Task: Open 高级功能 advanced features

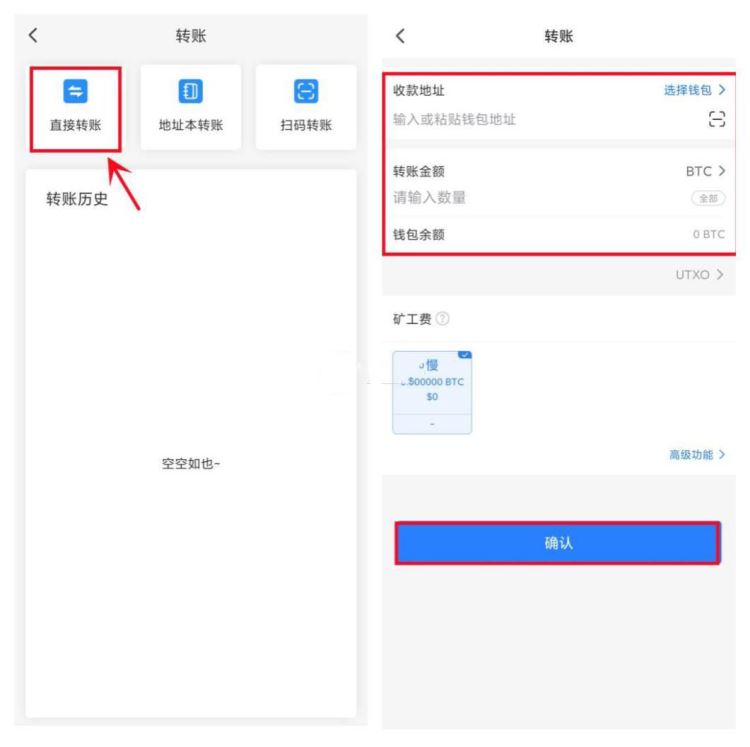Action: tap(696, 454)
